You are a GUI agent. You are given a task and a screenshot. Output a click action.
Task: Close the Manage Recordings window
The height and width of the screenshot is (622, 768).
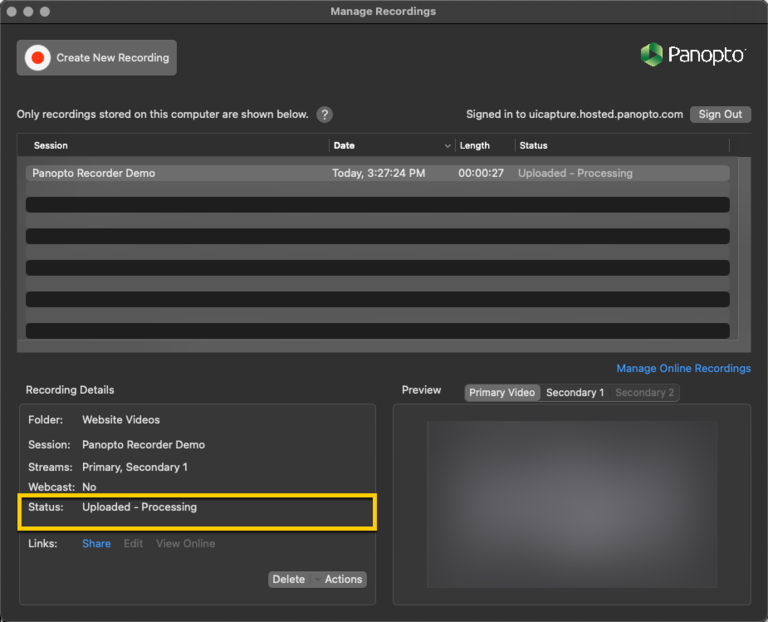pos(12,12)
